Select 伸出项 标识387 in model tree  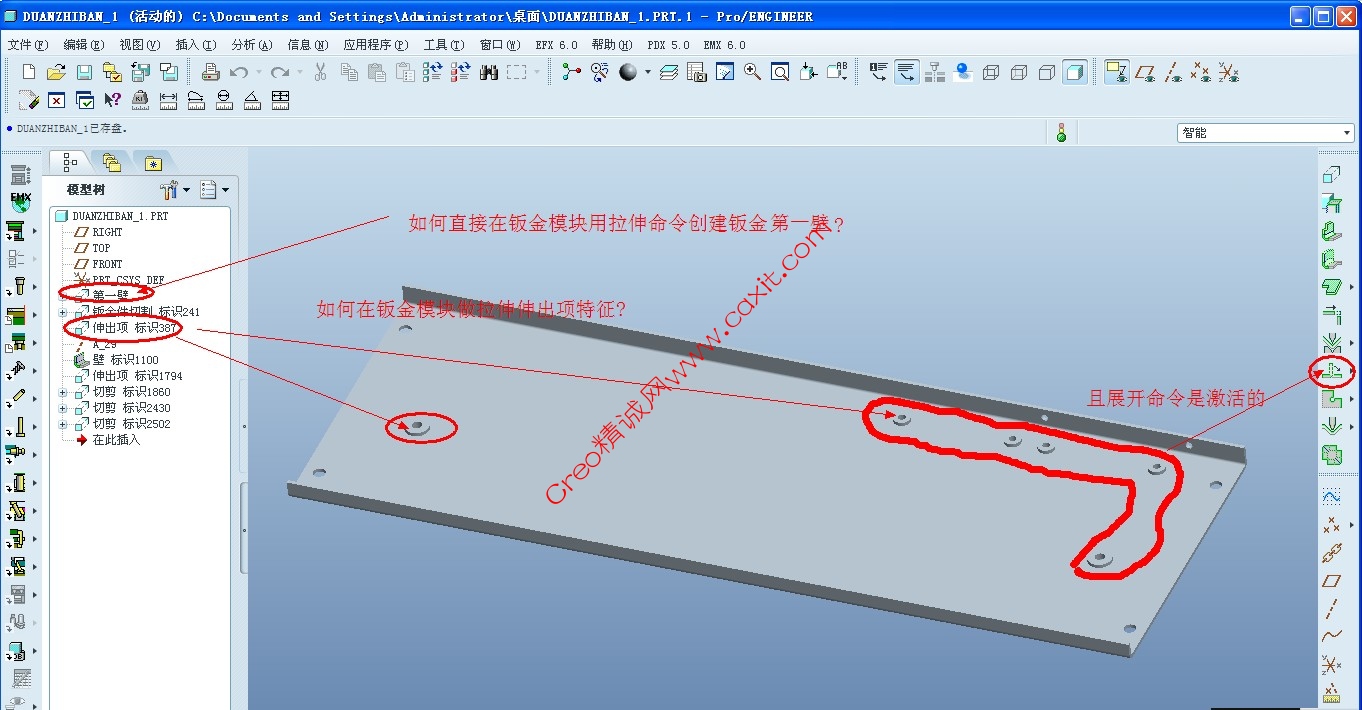[133, 328]
